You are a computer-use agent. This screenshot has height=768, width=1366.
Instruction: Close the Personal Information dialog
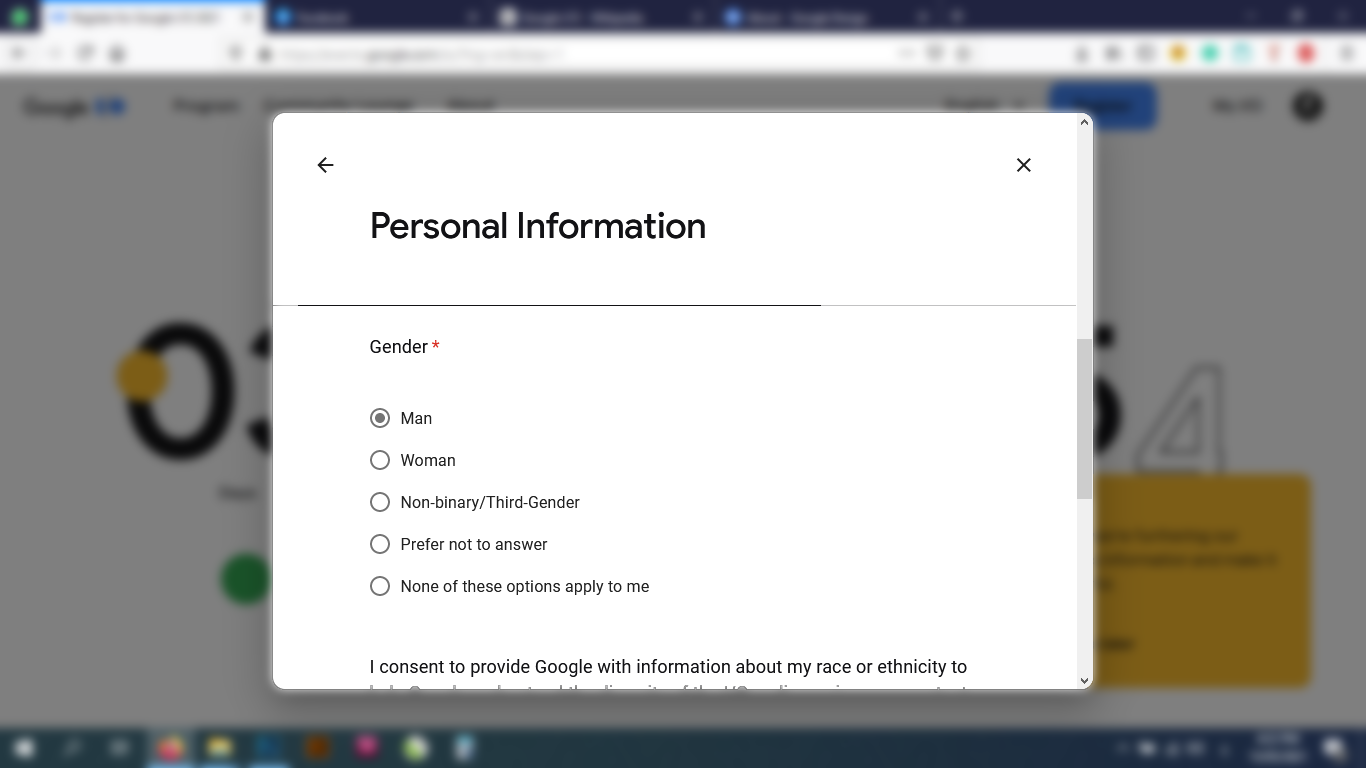point(1023,165)
